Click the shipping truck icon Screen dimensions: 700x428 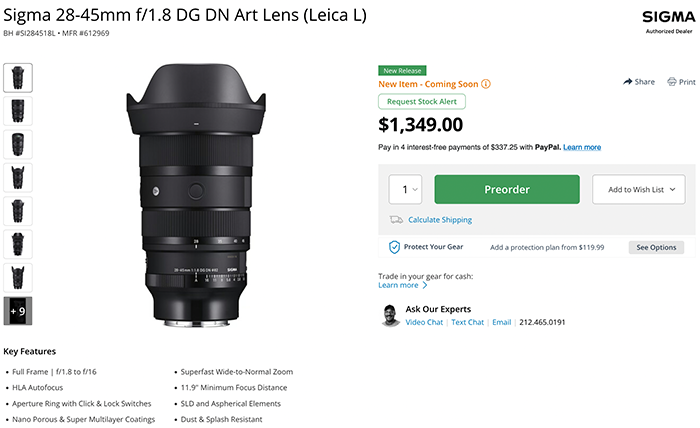click(397, 220)
